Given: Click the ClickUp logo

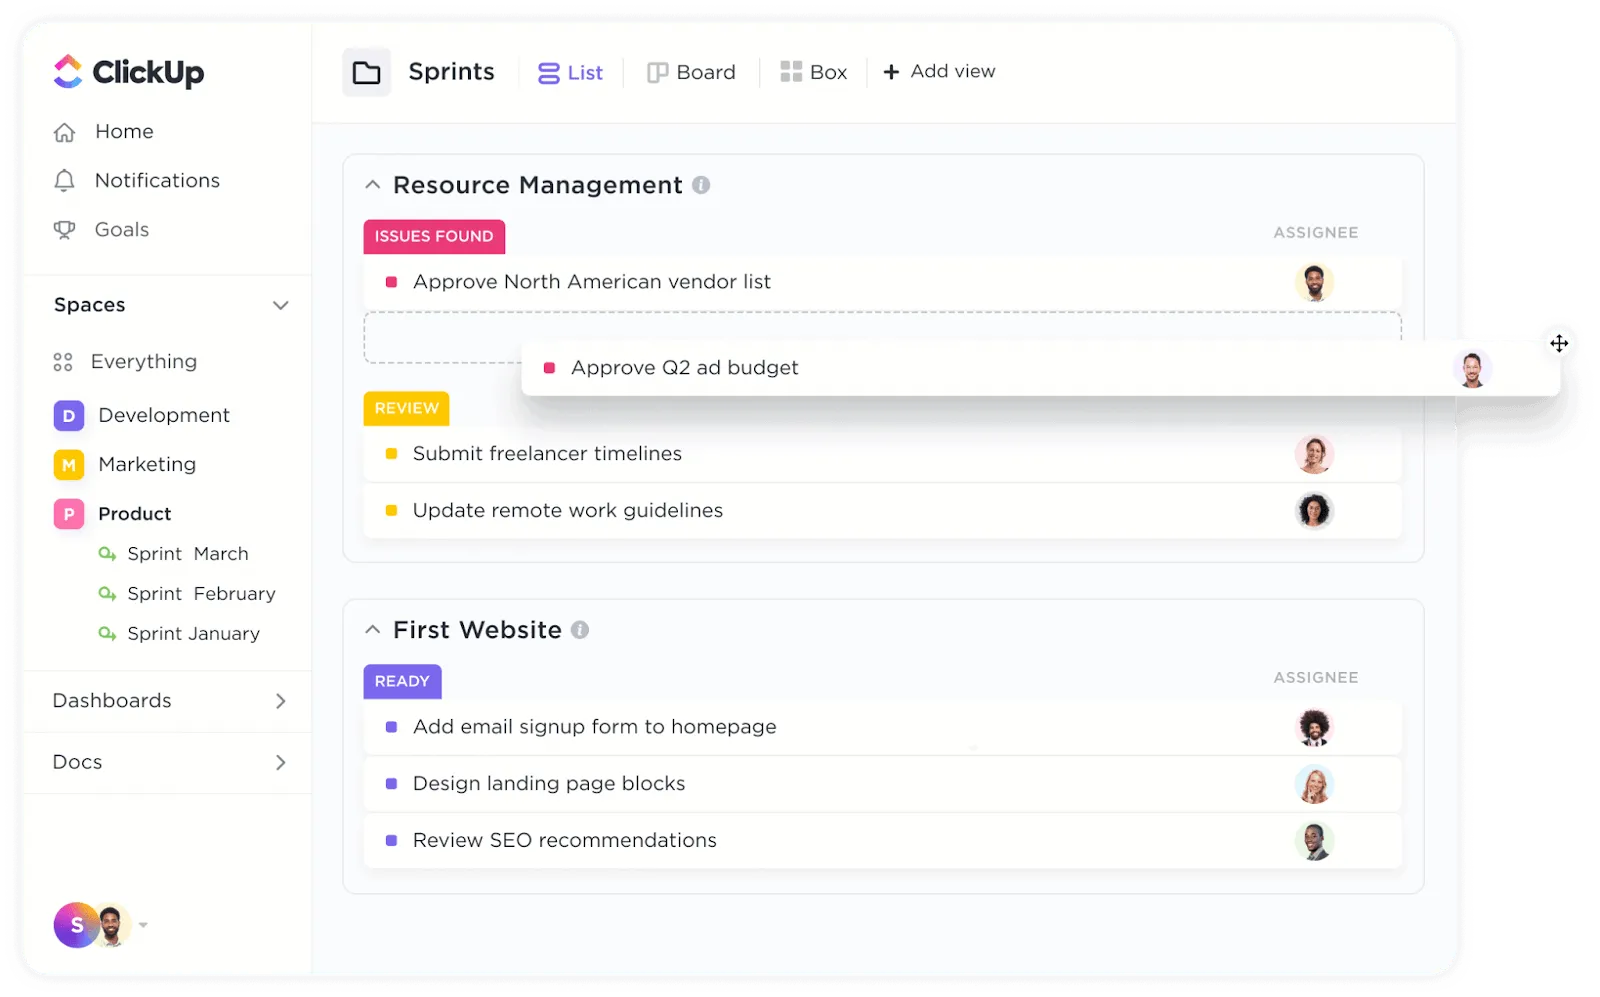Looking at the screenshot, I should pyautogui.click(x=128, y=71).
